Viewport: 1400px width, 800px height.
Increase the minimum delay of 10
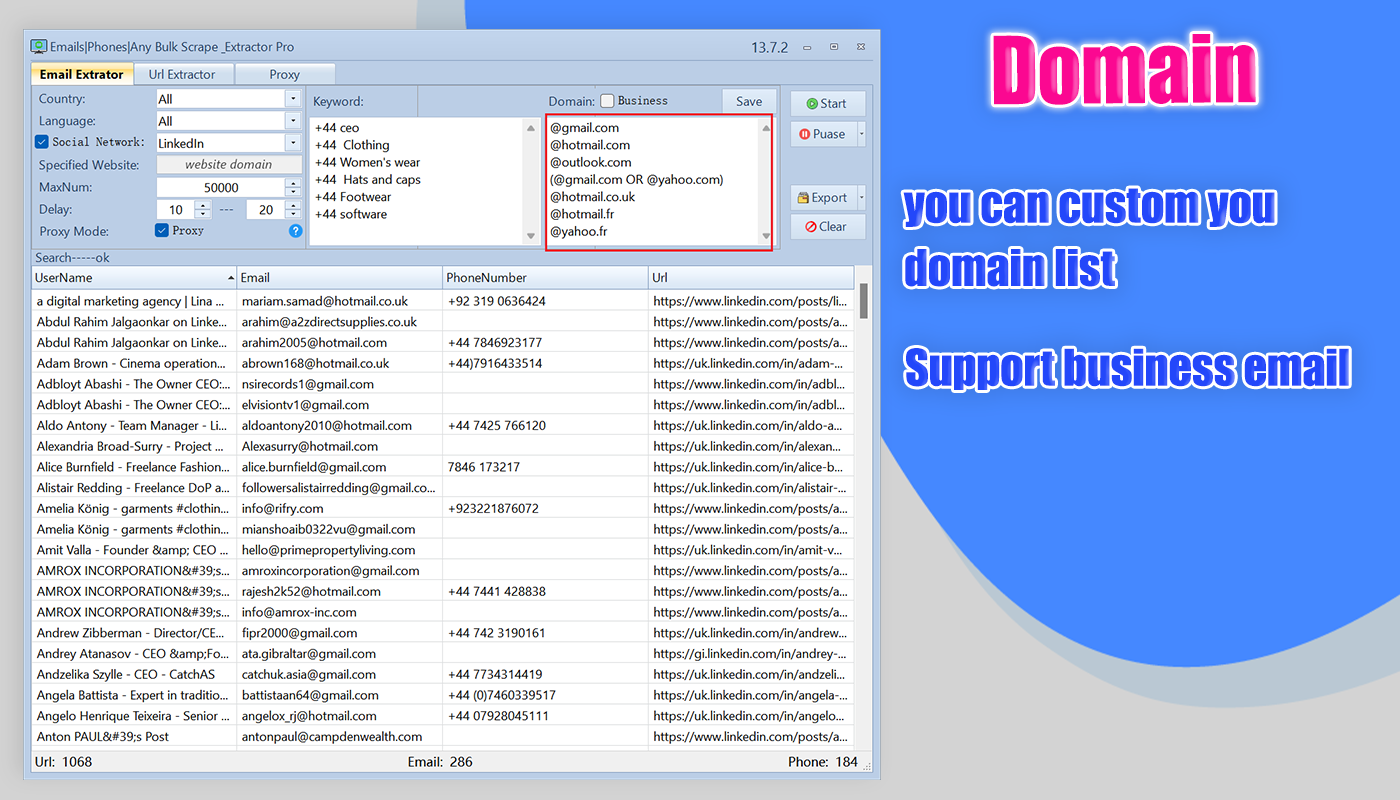(x=203, y=205)
